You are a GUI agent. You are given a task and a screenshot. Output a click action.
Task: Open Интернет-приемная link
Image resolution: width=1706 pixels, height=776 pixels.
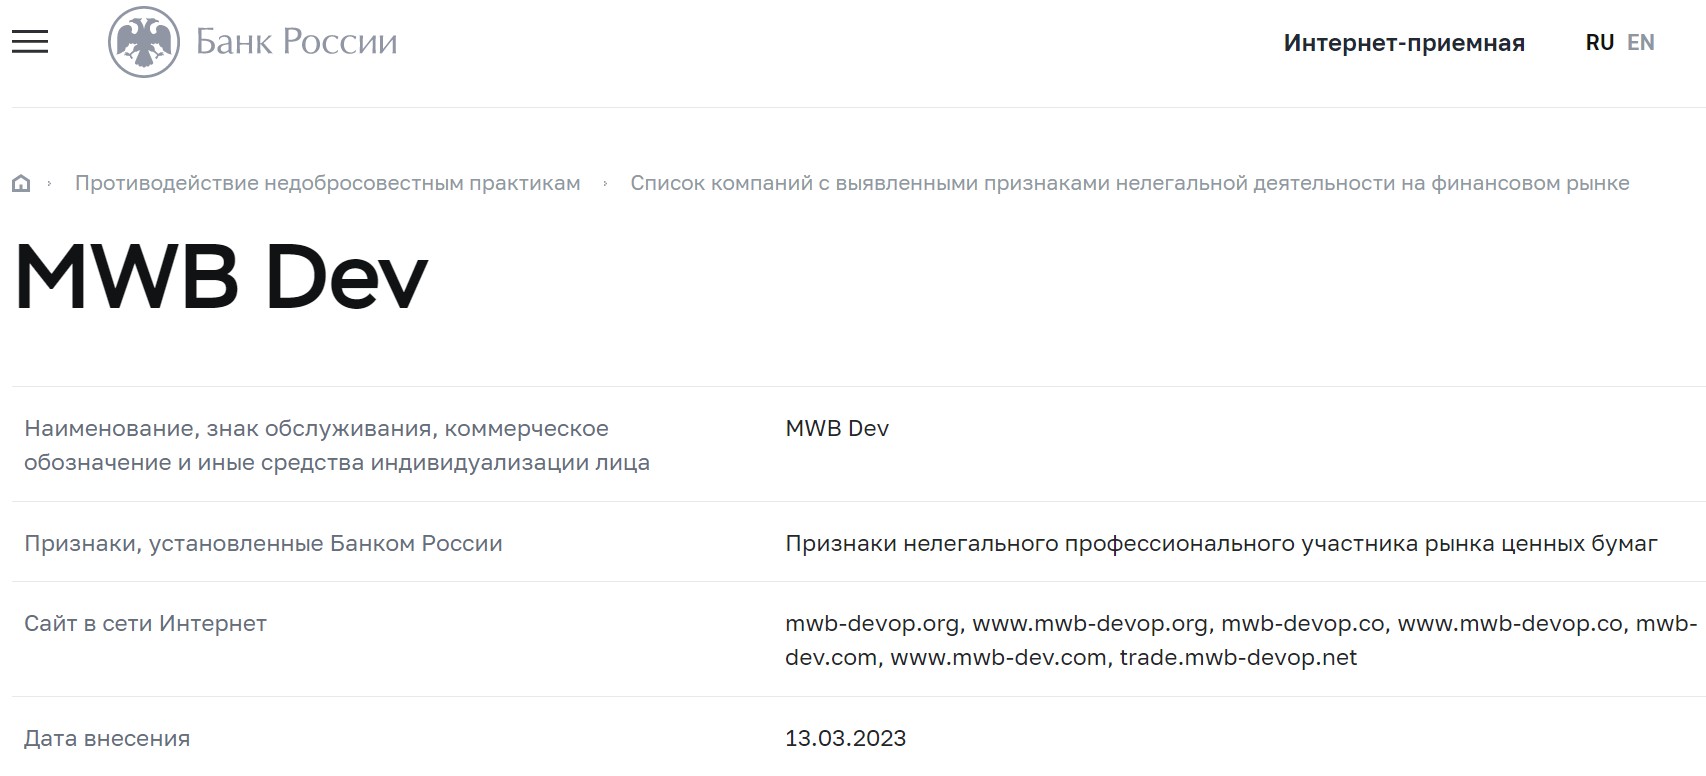[1404, 43]
